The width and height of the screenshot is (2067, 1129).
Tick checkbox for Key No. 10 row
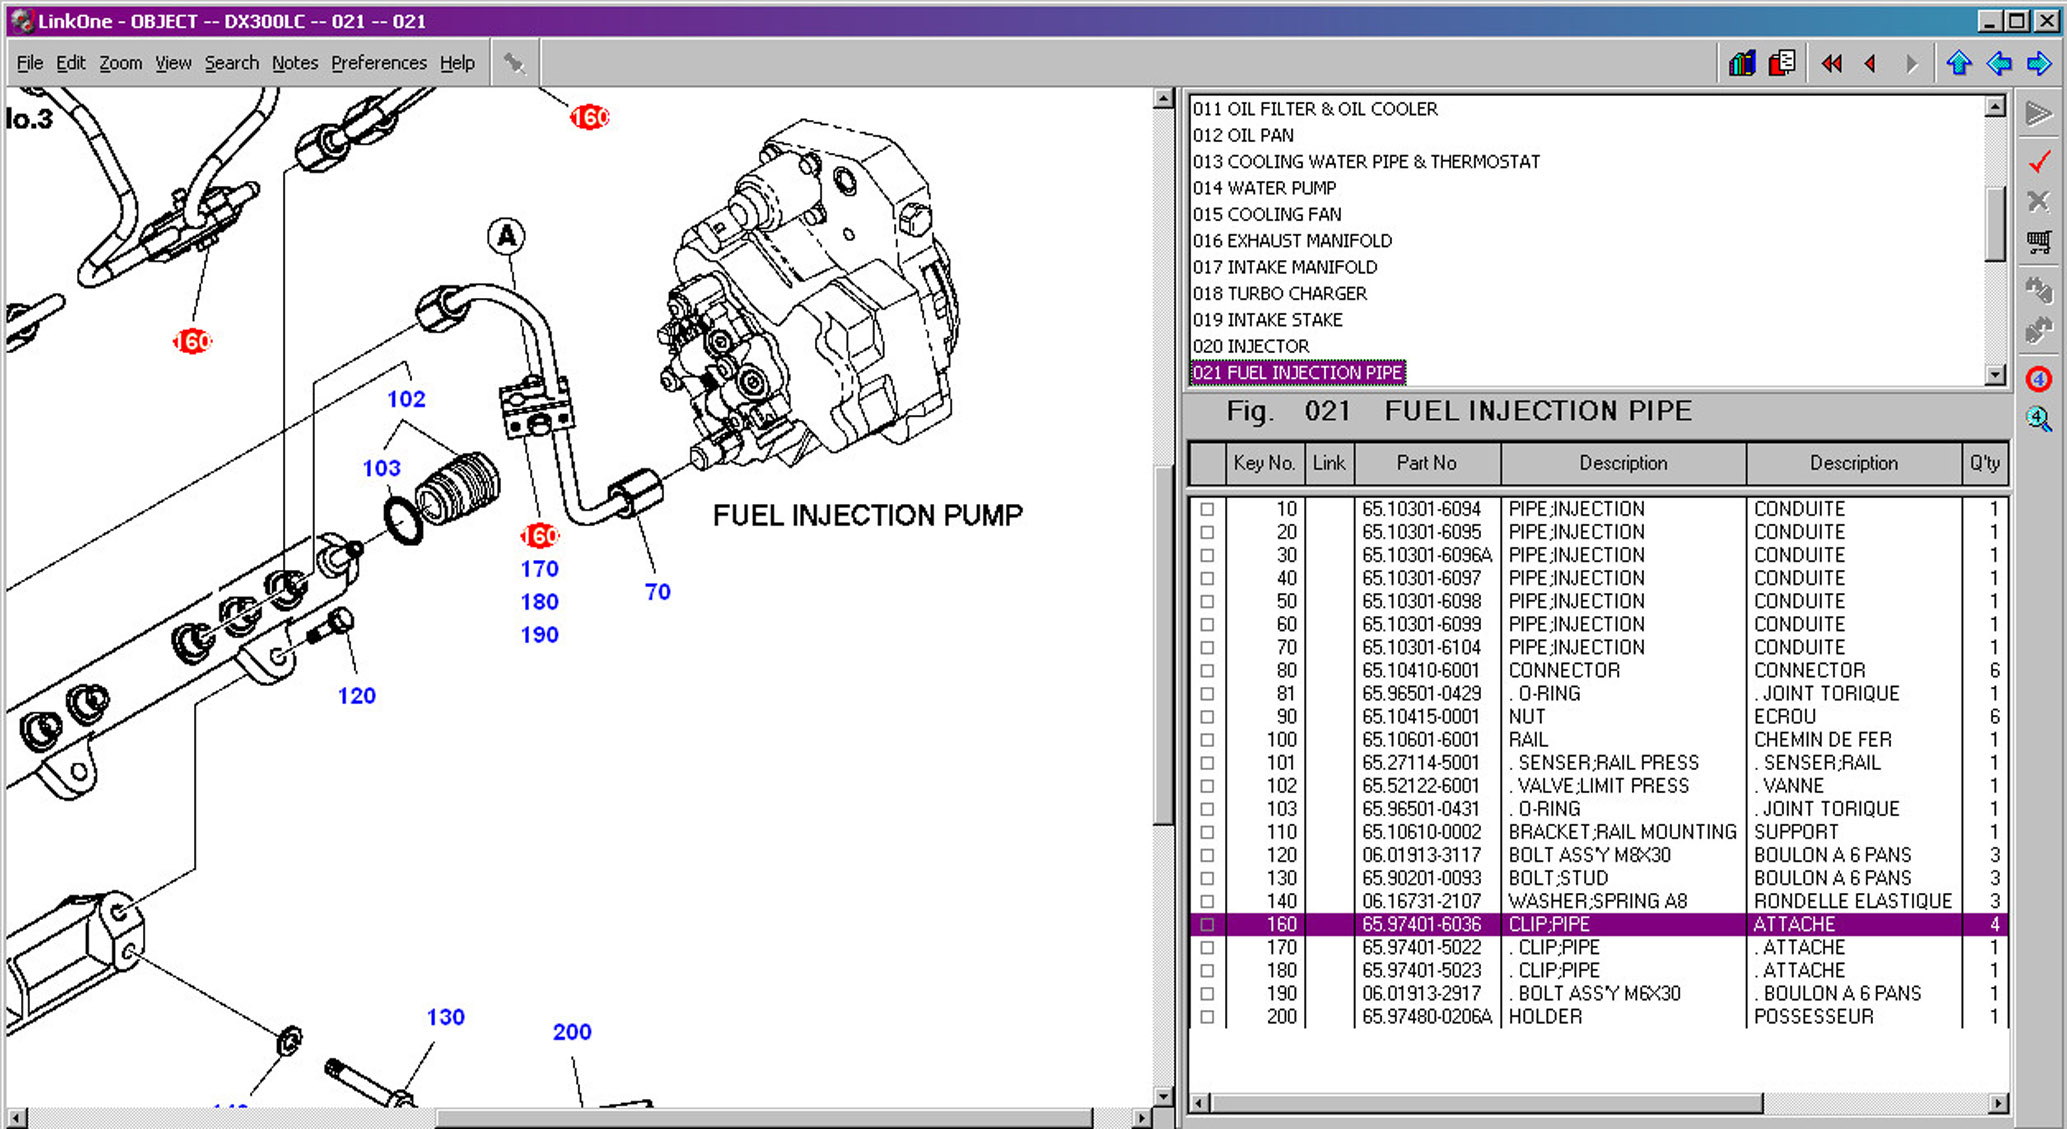pyautogui.click(x=1207, y=509)
